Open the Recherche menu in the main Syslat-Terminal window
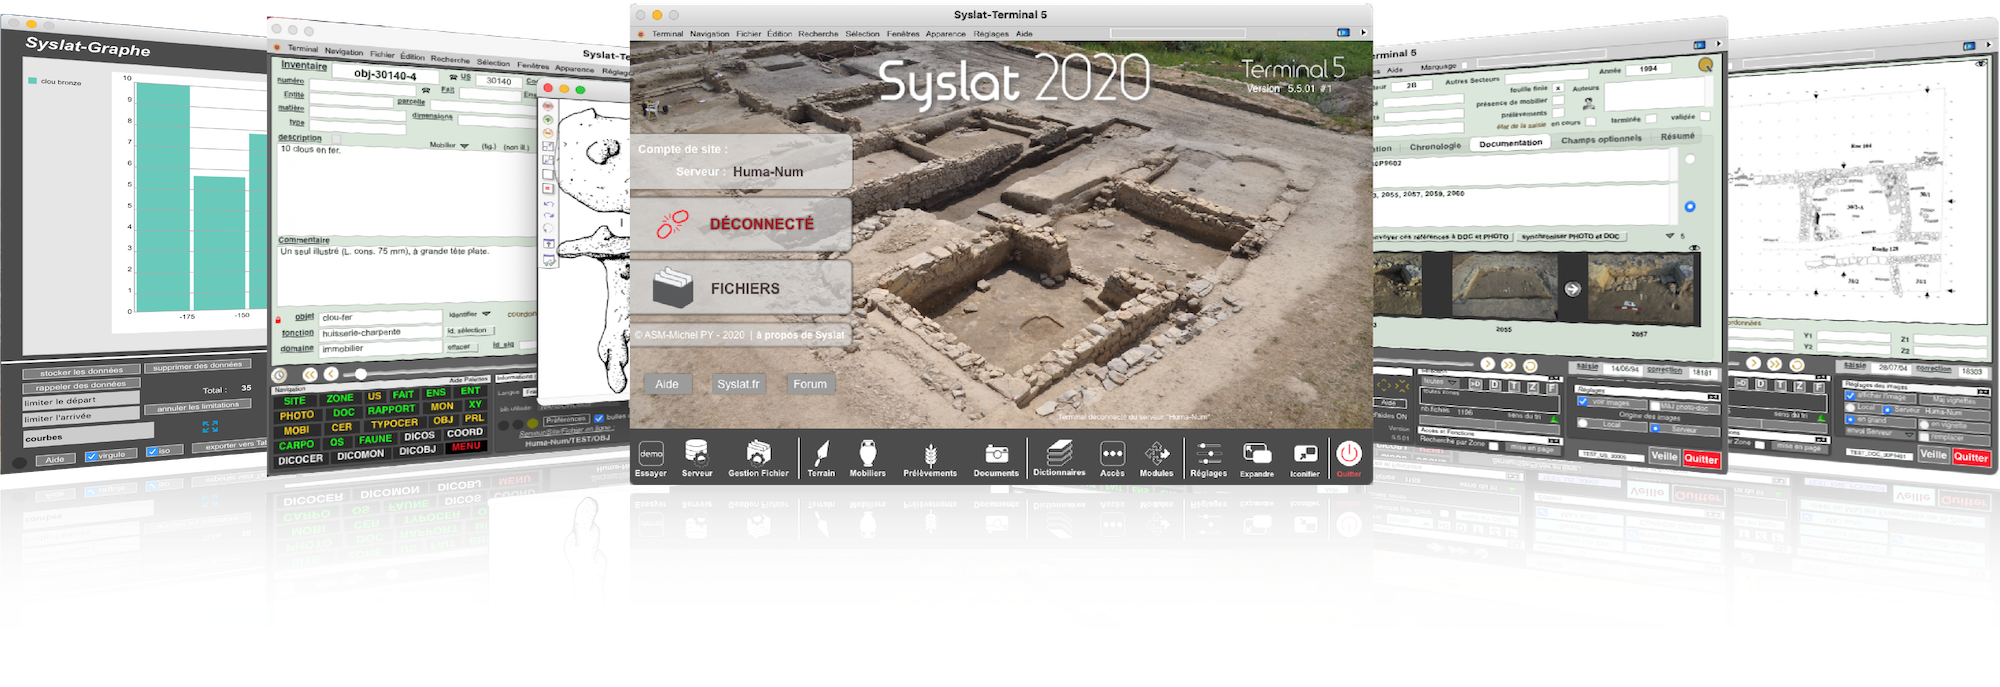This screenshot has width=2000, height=687. click(818, 34)
